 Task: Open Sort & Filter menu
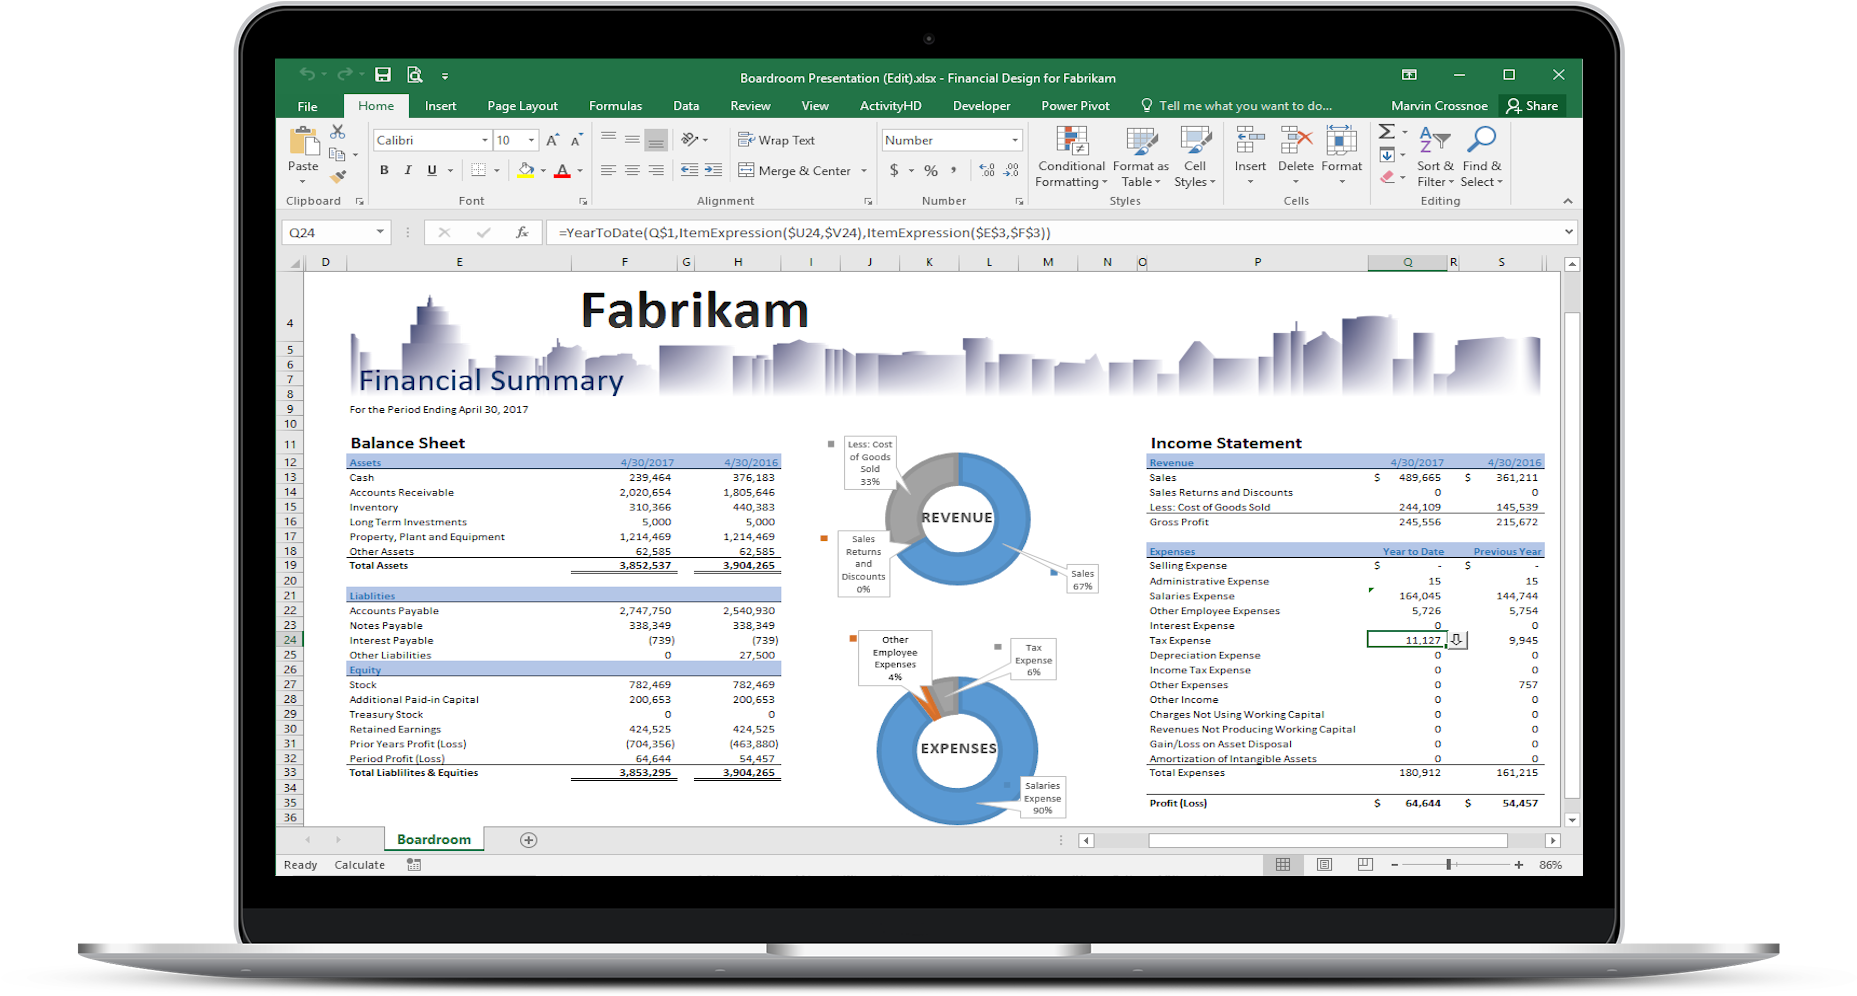(x=1435, y=157)
